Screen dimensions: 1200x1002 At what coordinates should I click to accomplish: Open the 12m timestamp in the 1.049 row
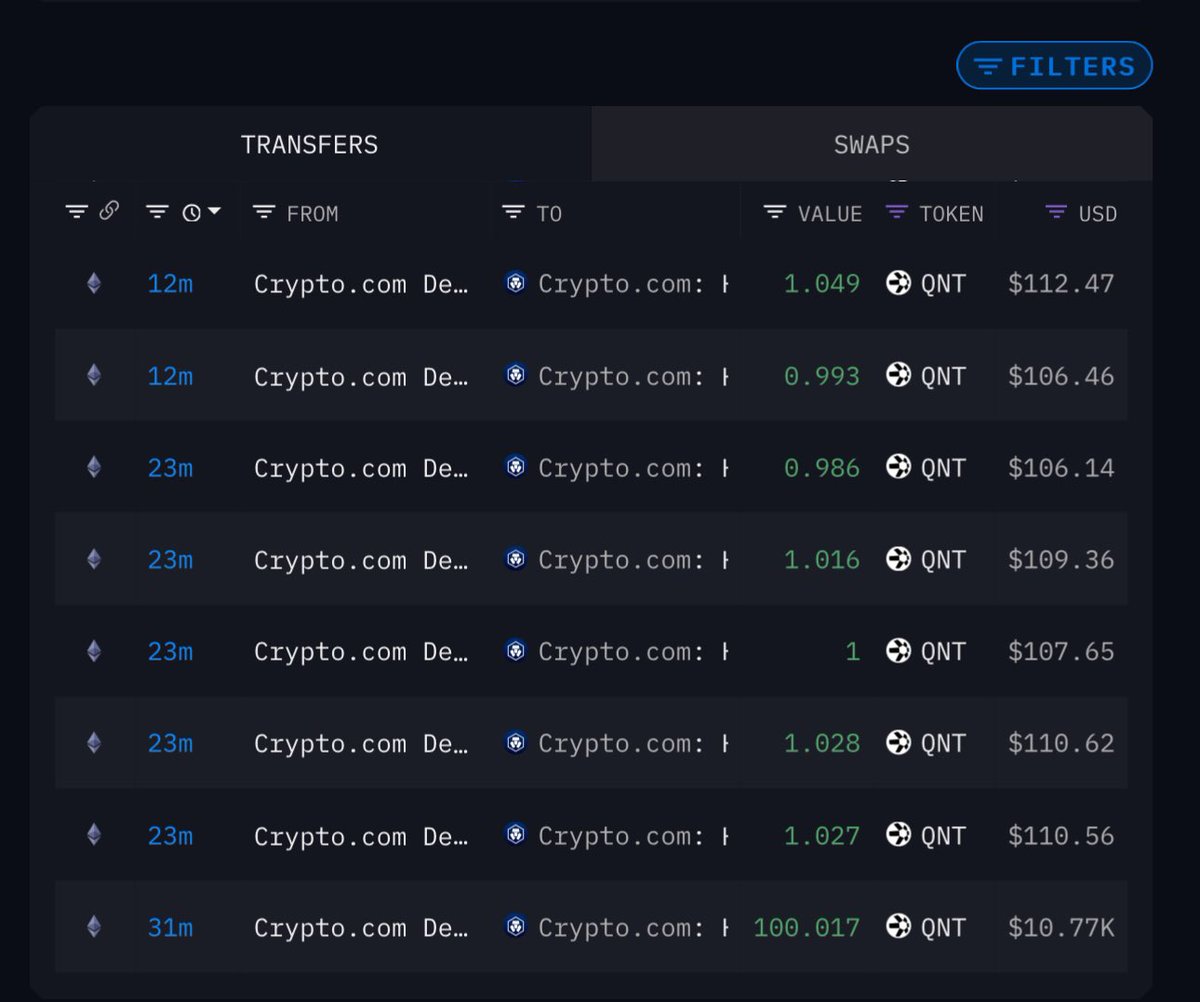click(170, 284)
